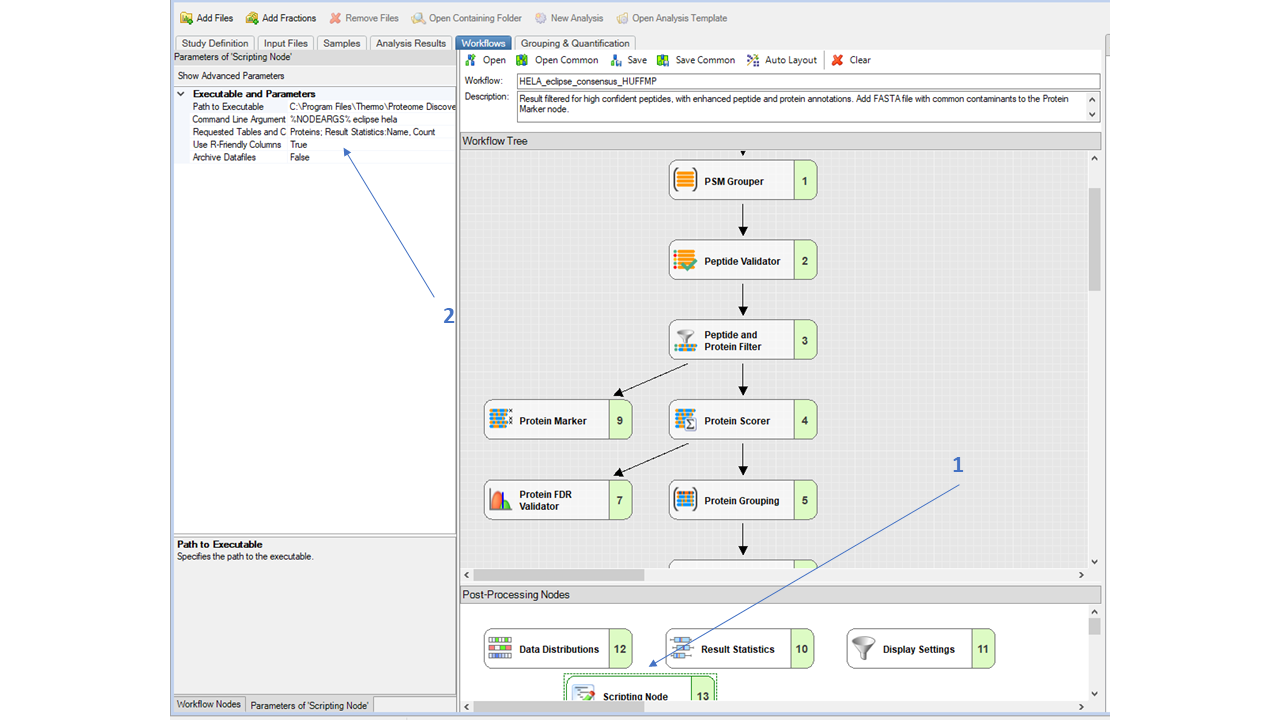This screenshot has height=720, width=1280.
Task: Select the PSM Grouper node icon
Action: [685, 179]
